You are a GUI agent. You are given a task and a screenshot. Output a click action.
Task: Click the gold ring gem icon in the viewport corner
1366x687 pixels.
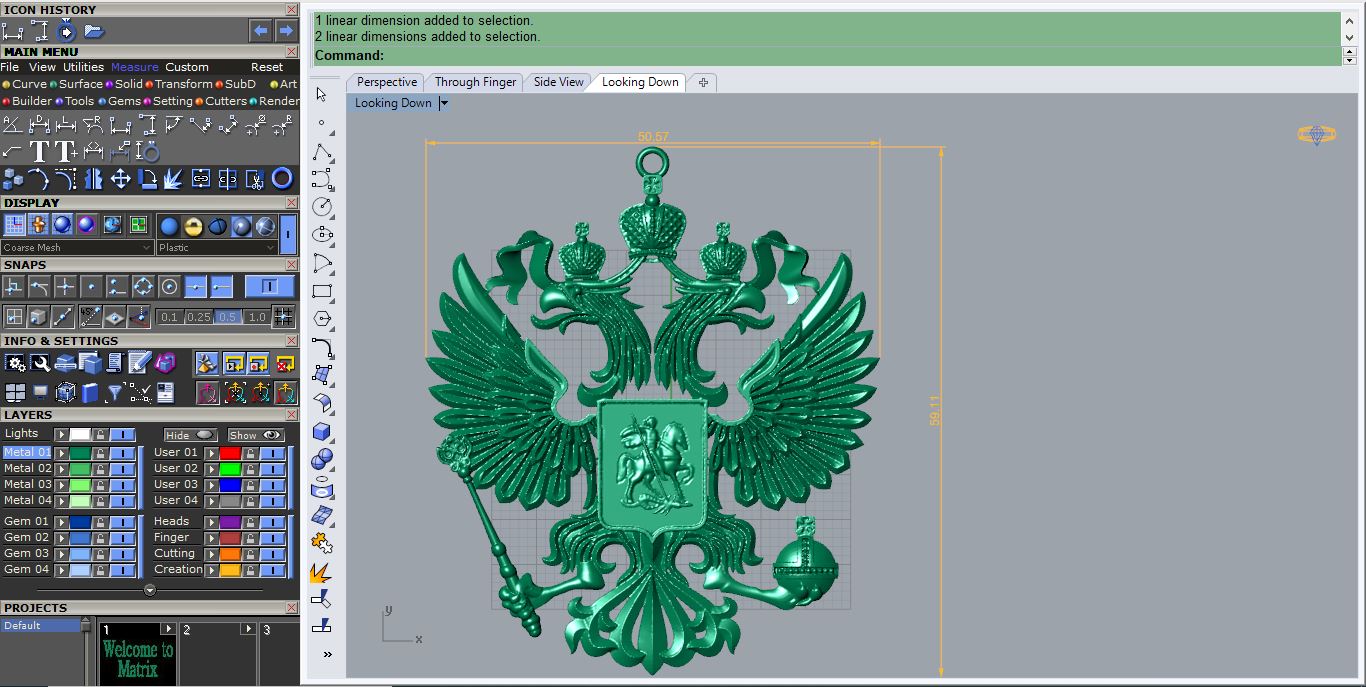tap(1316, 134)
